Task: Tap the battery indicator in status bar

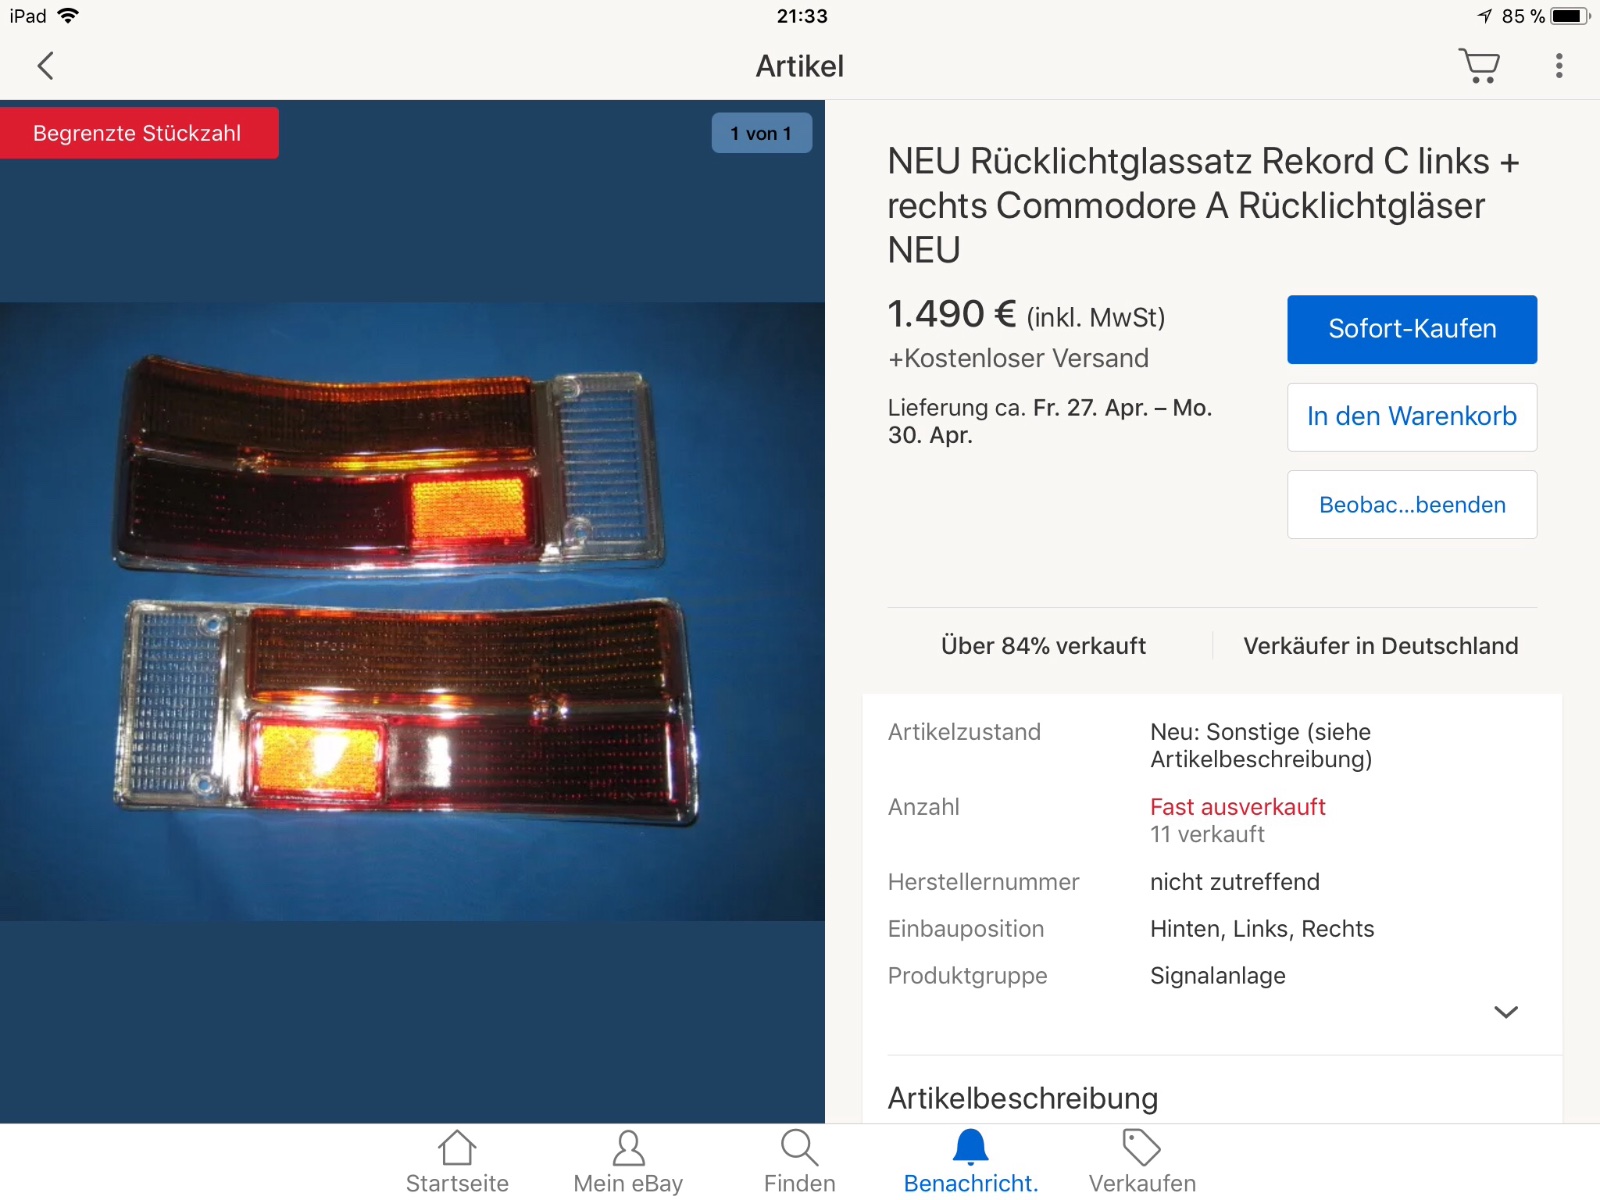Action: tap(1570, 16)
